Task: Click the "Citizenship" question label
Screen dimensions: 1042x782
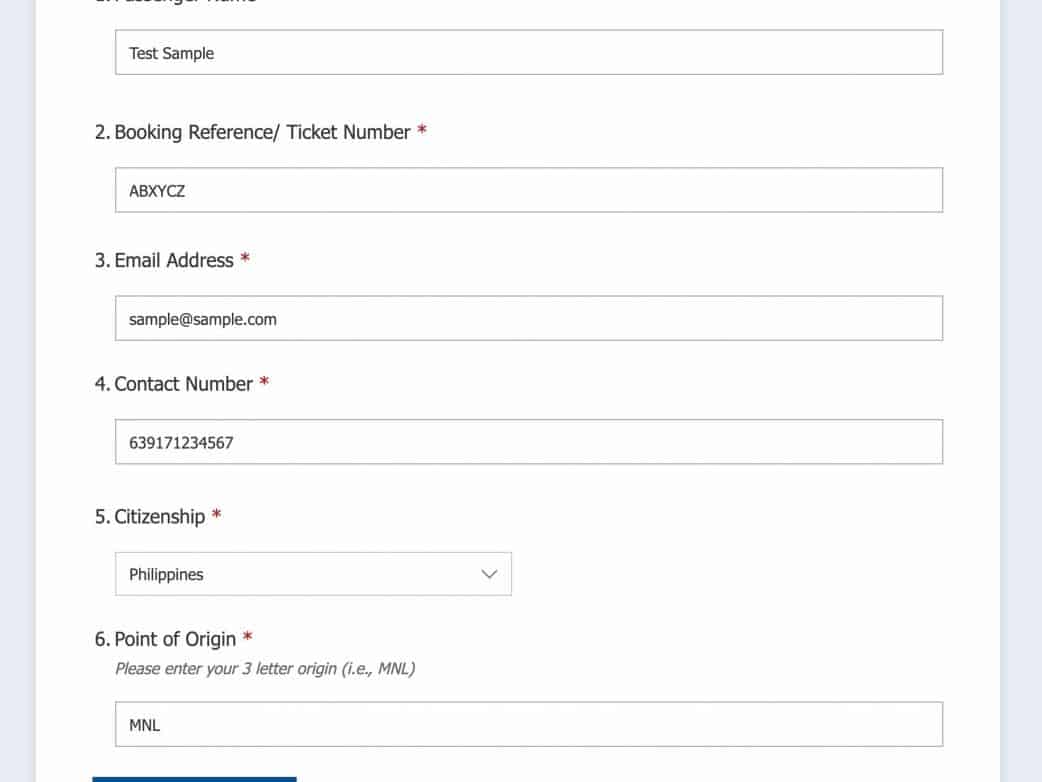Action: [x=159, y=517]
